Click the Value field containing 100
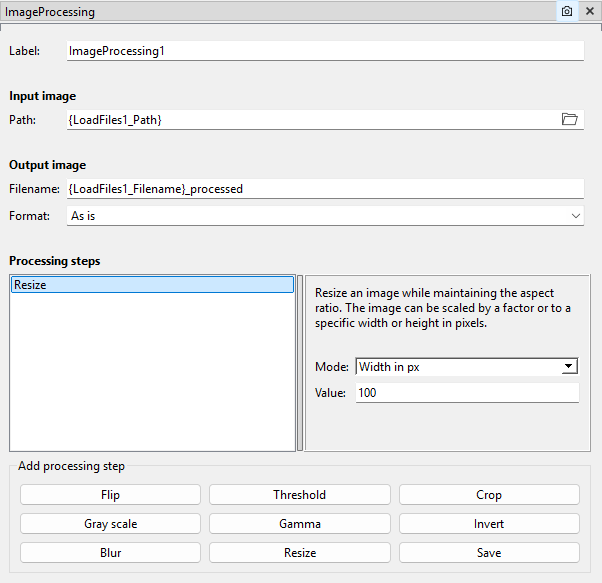 467,393
